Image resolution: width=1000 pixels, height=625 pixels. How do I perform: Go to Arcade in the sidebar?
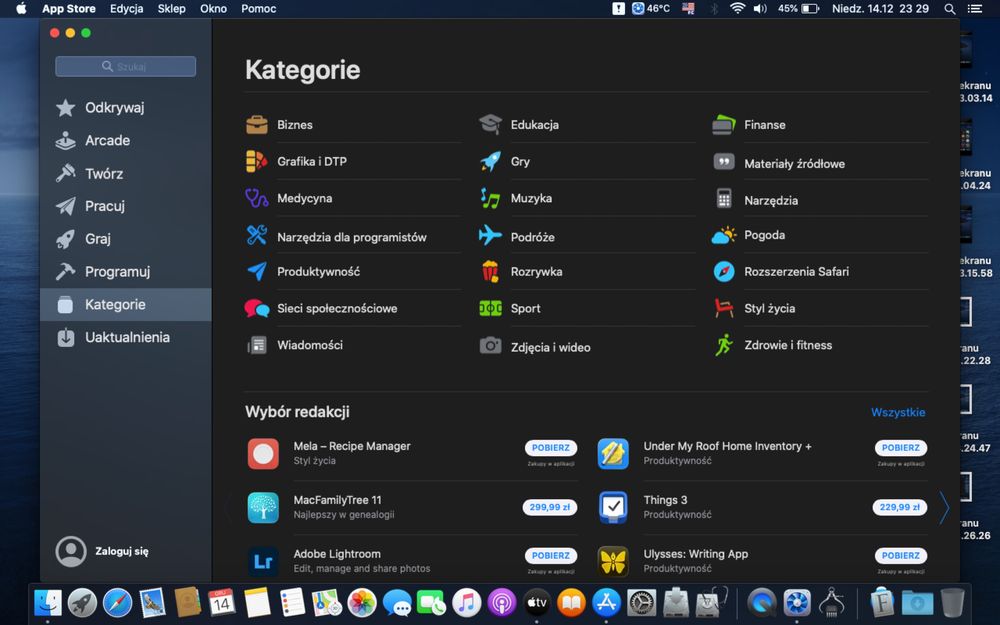[126, 140]
